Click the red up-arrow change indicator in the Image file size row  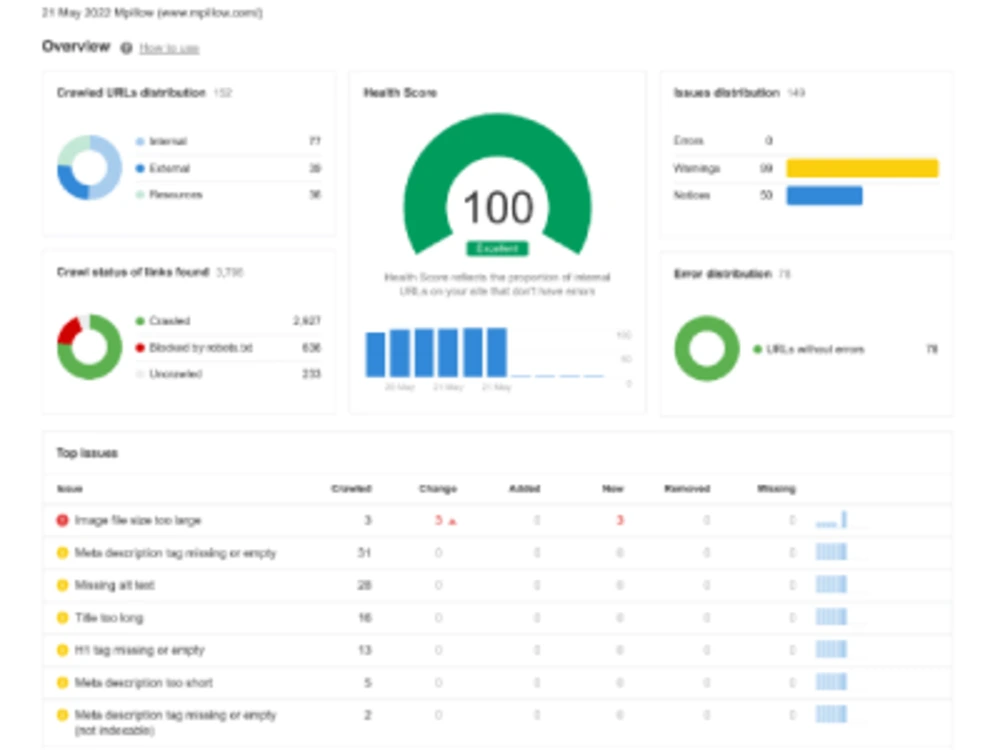pyautogui.click(x=452, y=522)
